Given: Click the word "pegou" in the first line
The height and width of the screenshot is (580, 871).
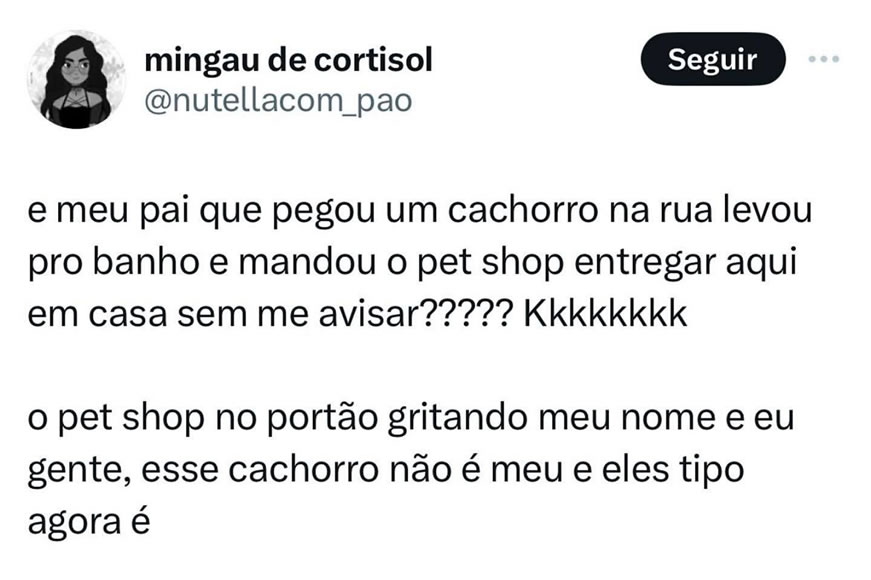Looking at the screenshot, I should click(x=324, y=212).
